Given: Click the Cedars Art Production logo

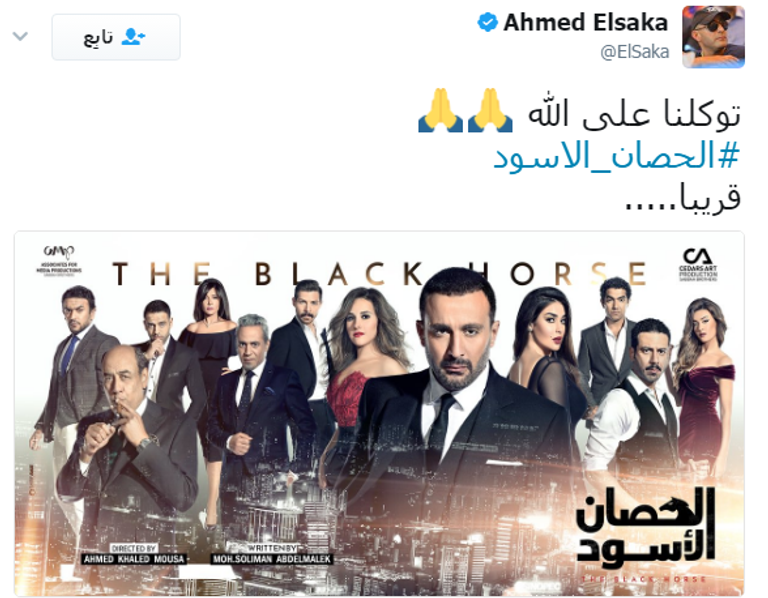Looking at the screenshot, I should click(x=698, y=264).
